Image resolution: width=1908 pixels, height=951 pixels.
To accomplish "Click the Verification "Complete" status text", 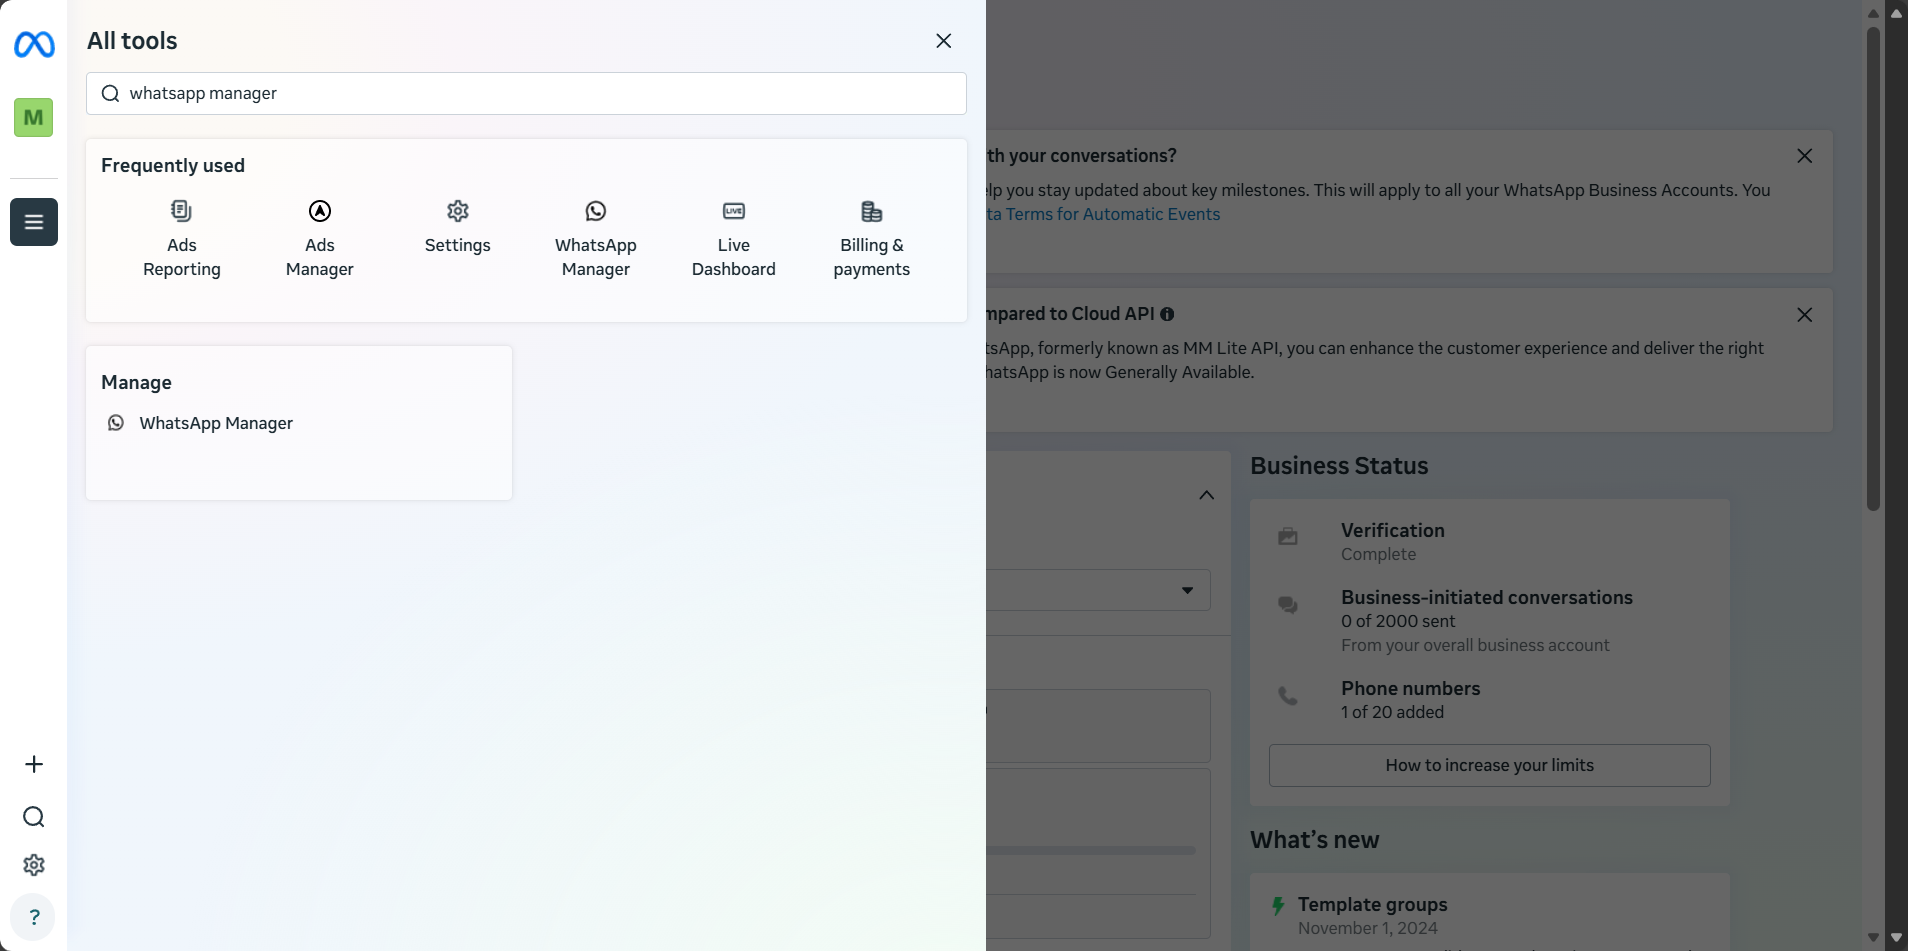I will click(1379, 555).
